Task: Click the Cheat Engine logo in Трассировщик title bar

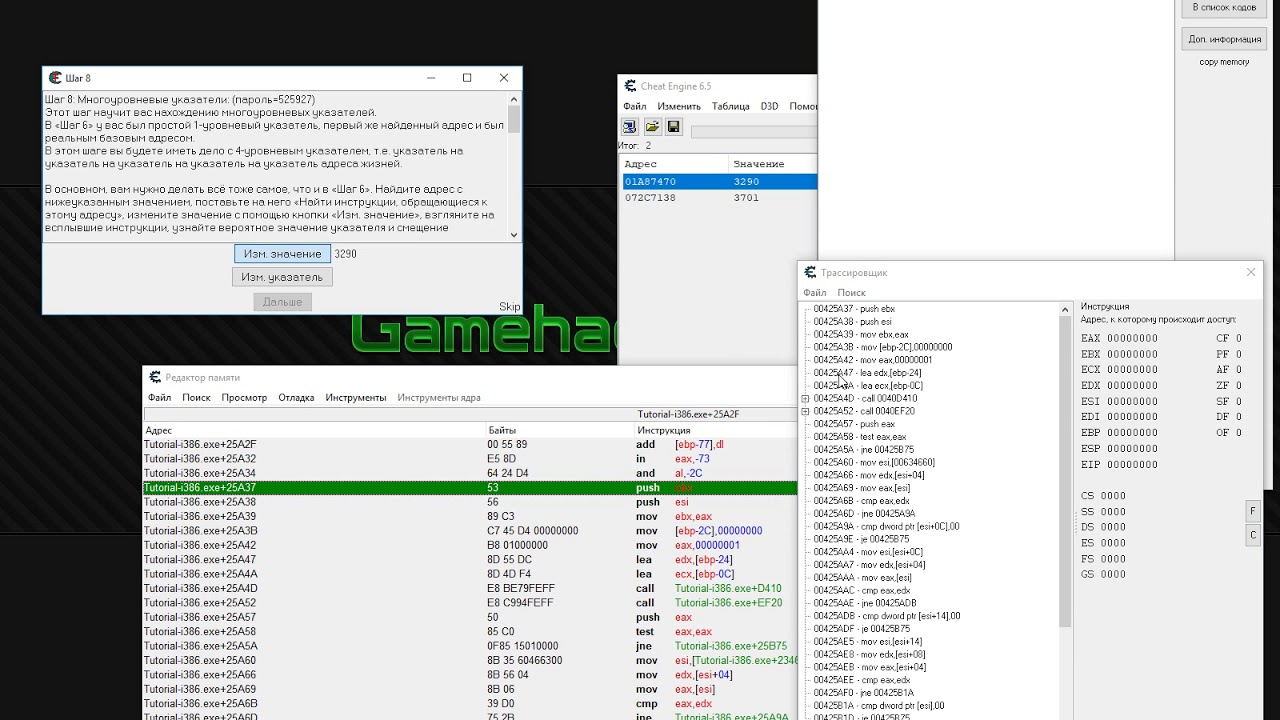Action: [x=810, y=272]
